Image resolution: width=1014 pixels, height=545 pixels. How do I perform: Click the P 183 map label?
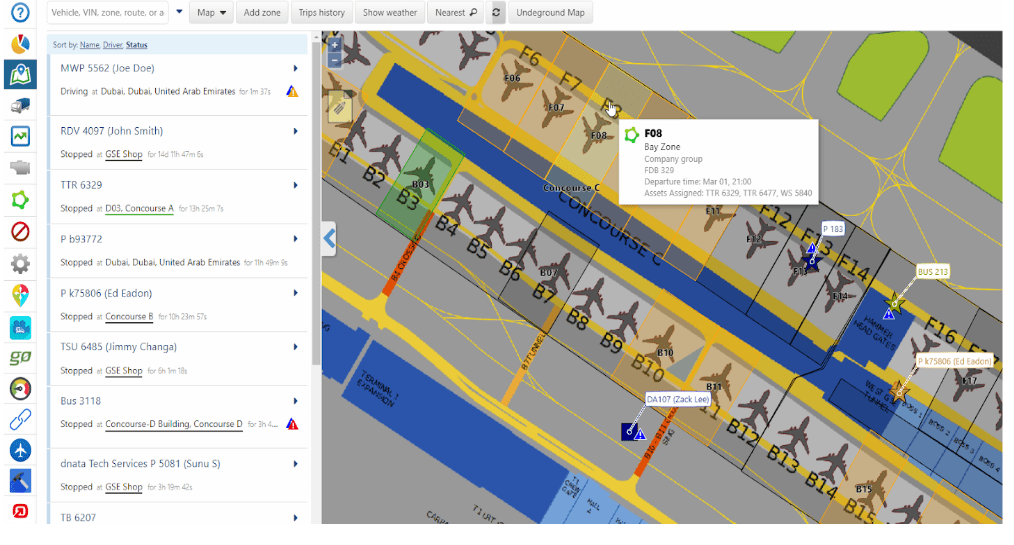(832, 229)
